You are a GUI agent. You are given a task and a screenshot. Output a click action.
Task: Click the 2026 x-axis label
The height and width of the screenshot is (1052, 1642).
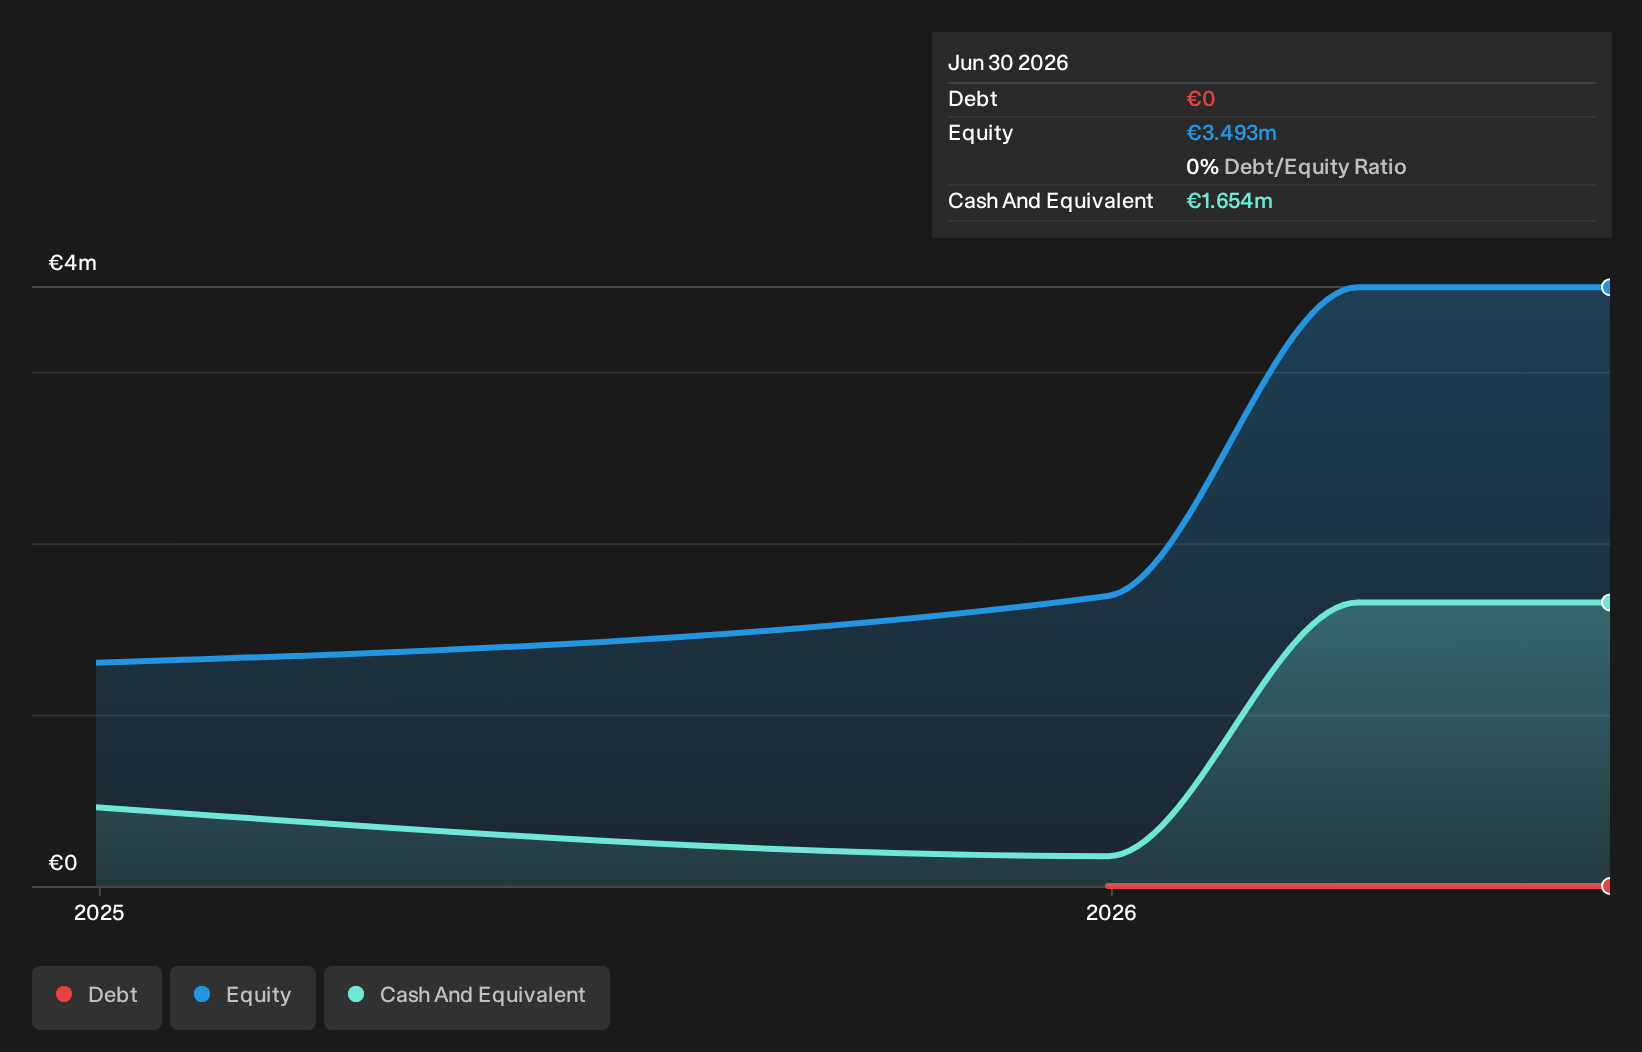[x=1111, y=912]
